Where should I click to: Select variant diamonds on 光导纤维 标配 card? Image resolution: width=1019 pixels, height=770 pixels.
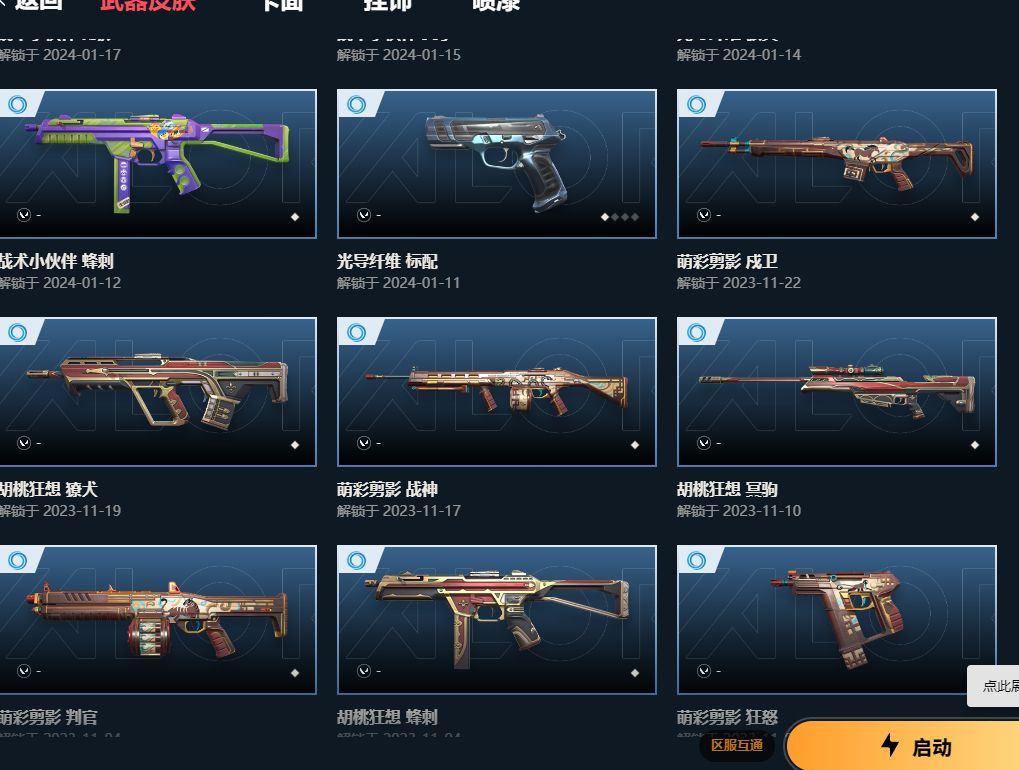(620, 216)
